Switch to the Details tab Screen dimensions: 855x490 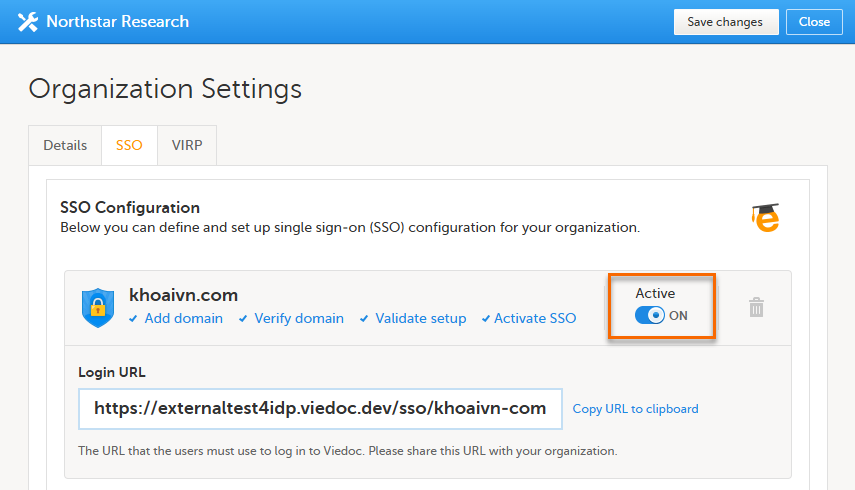click(65, 145)
